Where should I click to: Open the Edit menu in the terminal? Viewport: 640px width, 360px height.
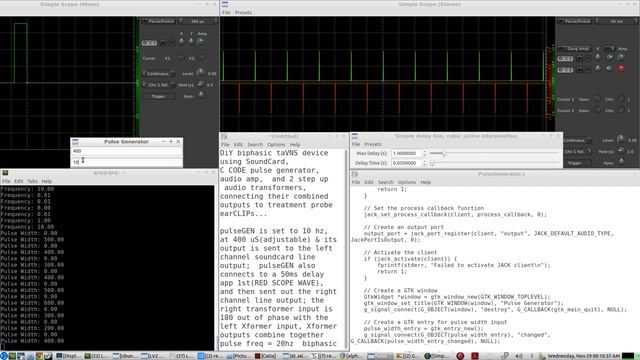click(19, 181)
